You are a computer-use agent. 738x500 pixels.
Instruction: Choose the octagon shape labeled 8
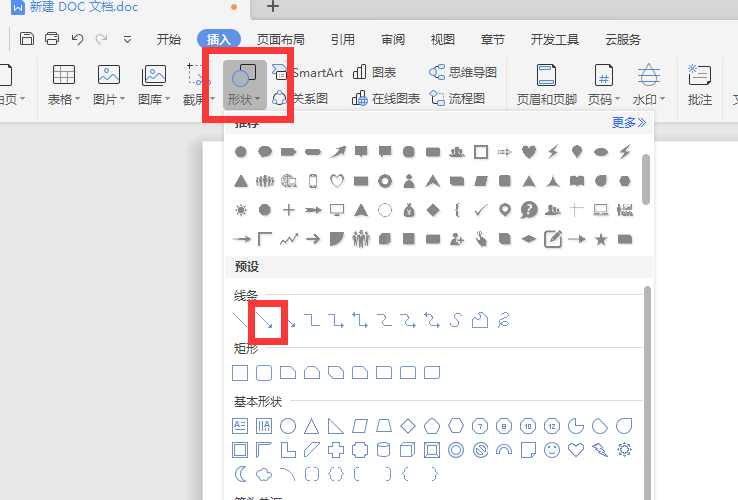point(504,426)
